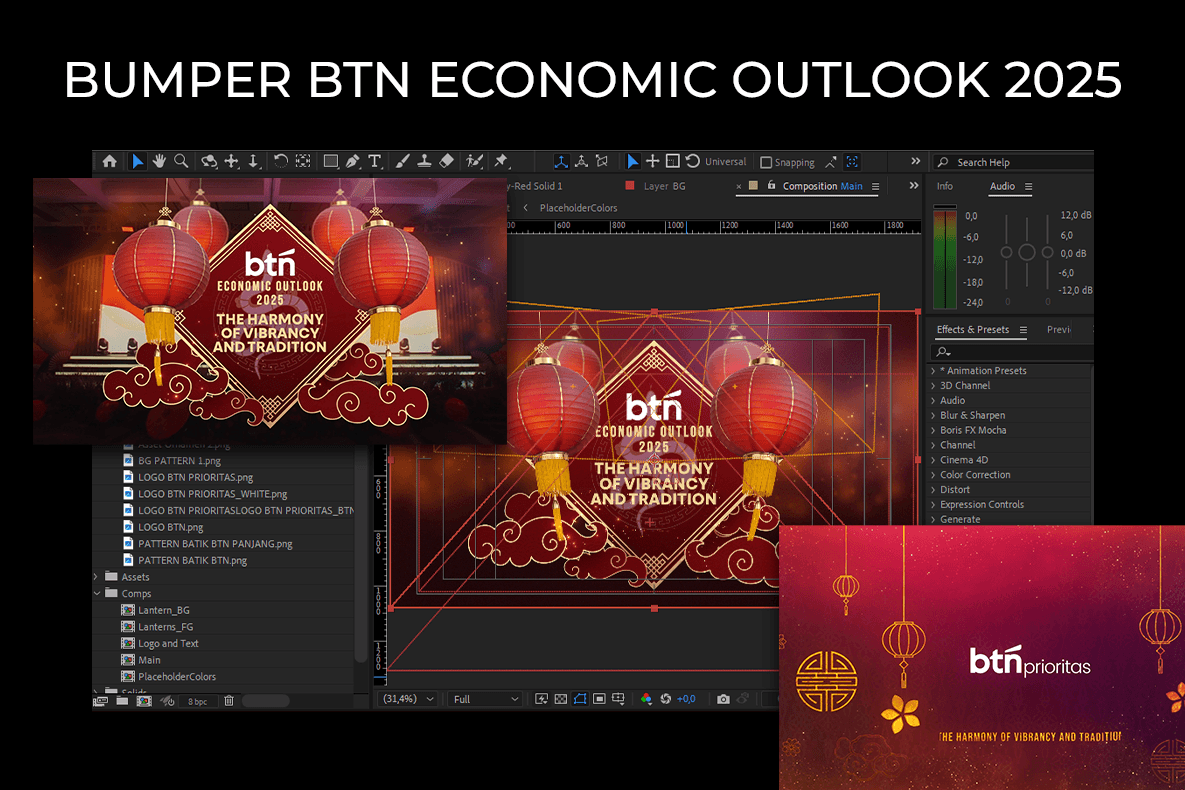Toggle Region of Interest
This screenshot has width=1185, height=790.
coord(599,699)
